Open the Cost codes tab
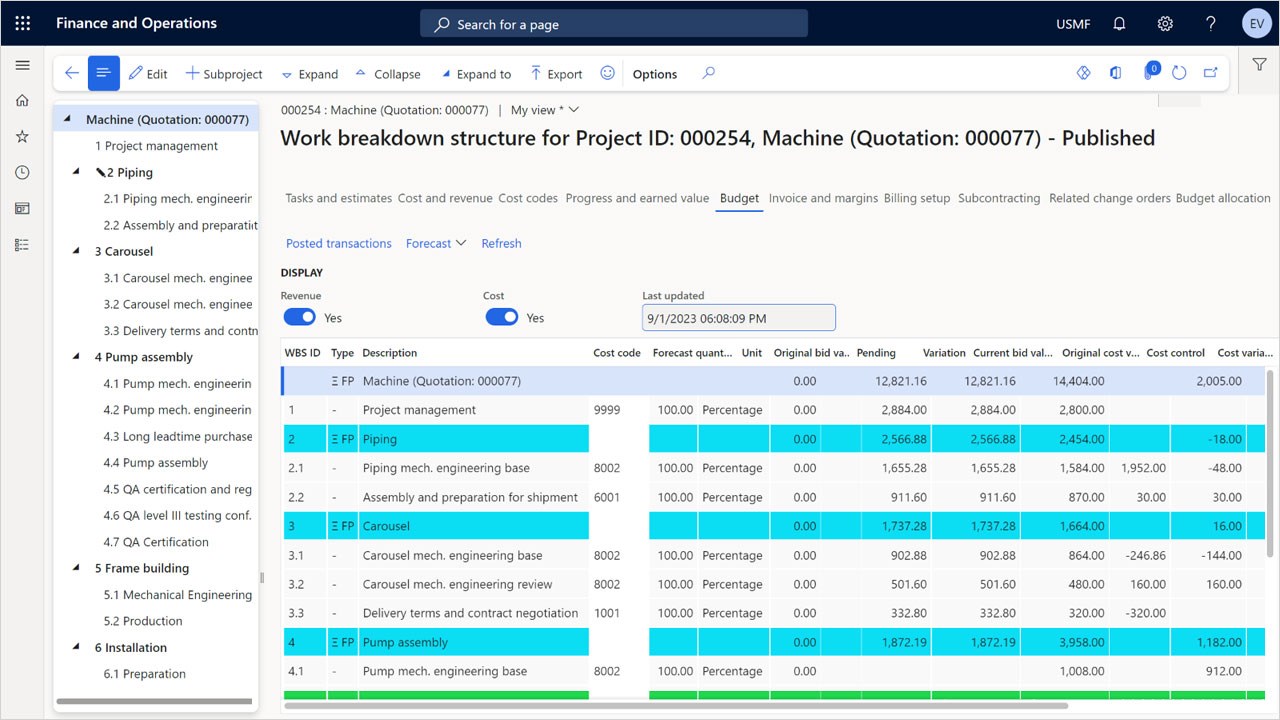This screenshot has height=720, width=1280. 528,198
